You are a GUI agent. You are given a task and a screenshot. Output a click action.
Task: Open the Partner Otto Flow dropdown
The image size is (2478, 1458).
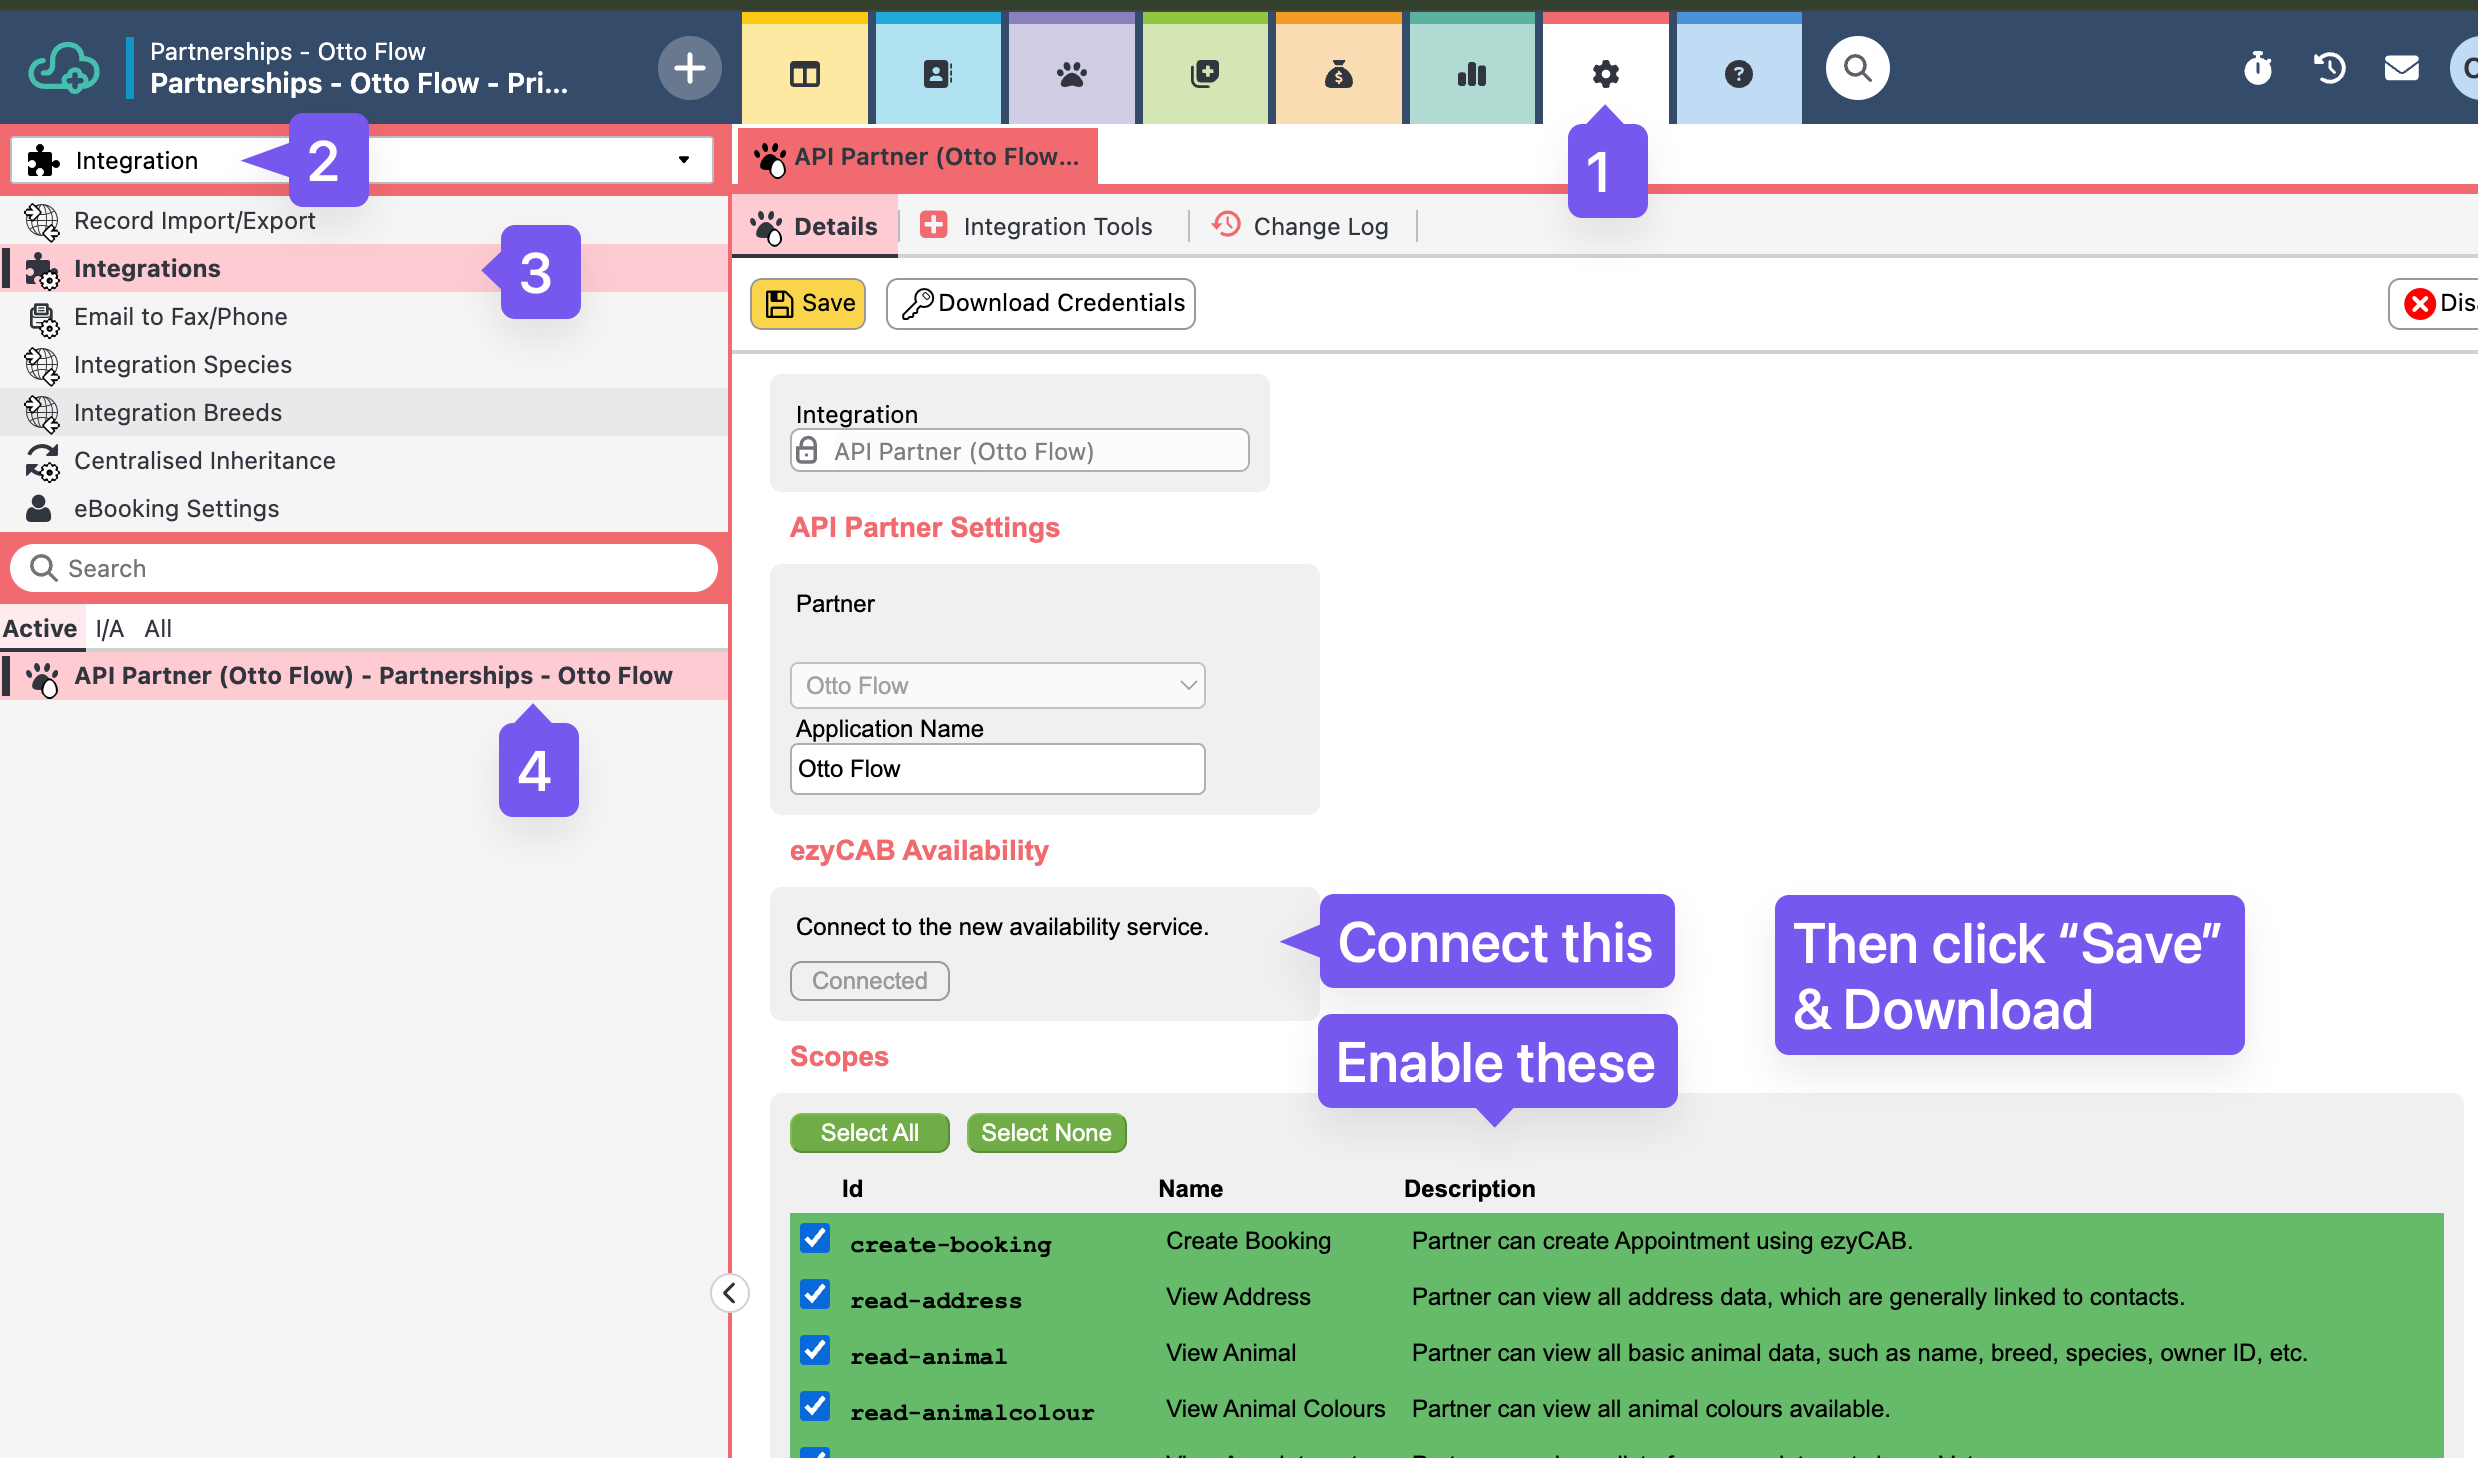click(x=997, y=685)
